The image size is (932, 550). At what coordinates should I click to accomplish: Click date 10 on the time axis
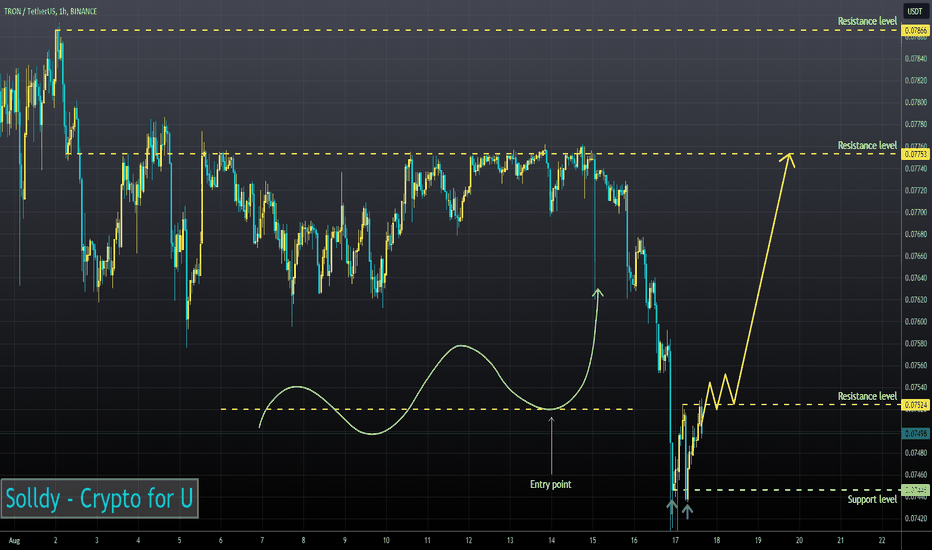(x=386, y=540)
